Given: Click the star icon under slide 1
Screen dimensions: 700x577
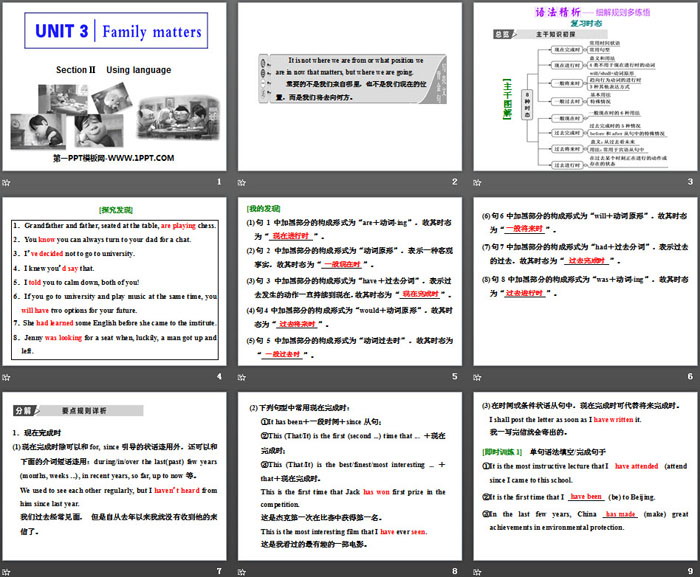Looking at the screenshot, I should click(7, 182).
